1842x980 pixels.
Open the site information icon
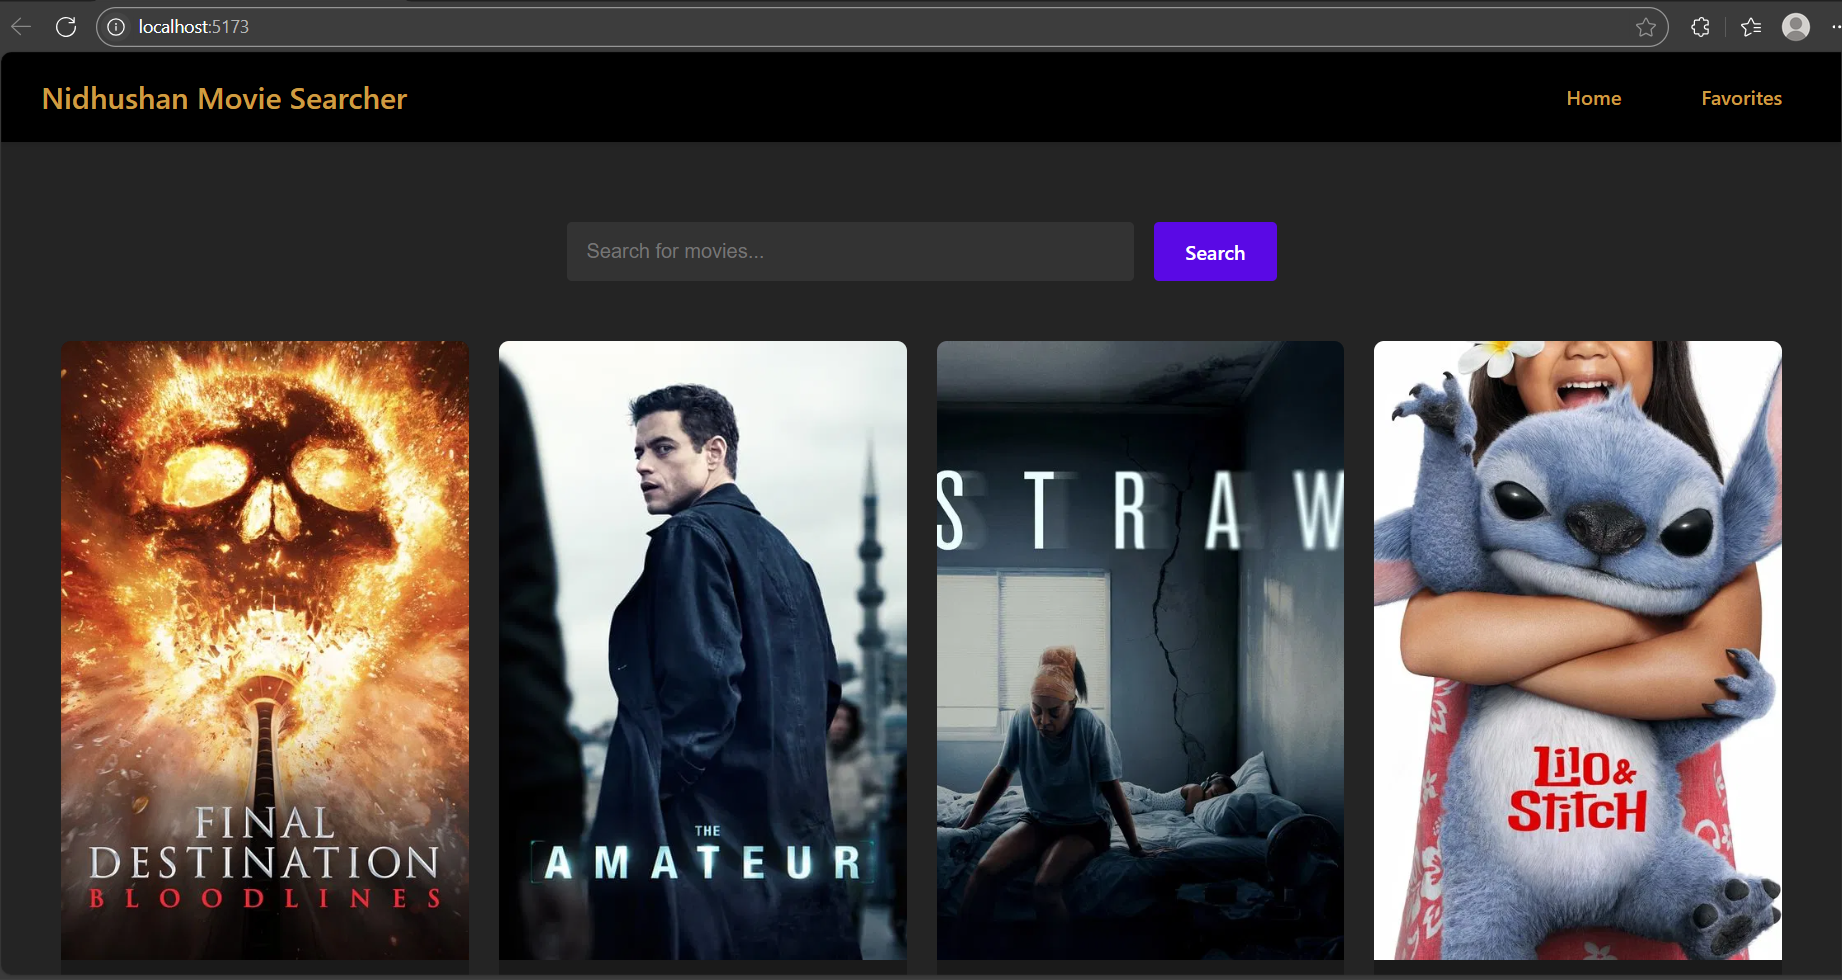(116, 27)
